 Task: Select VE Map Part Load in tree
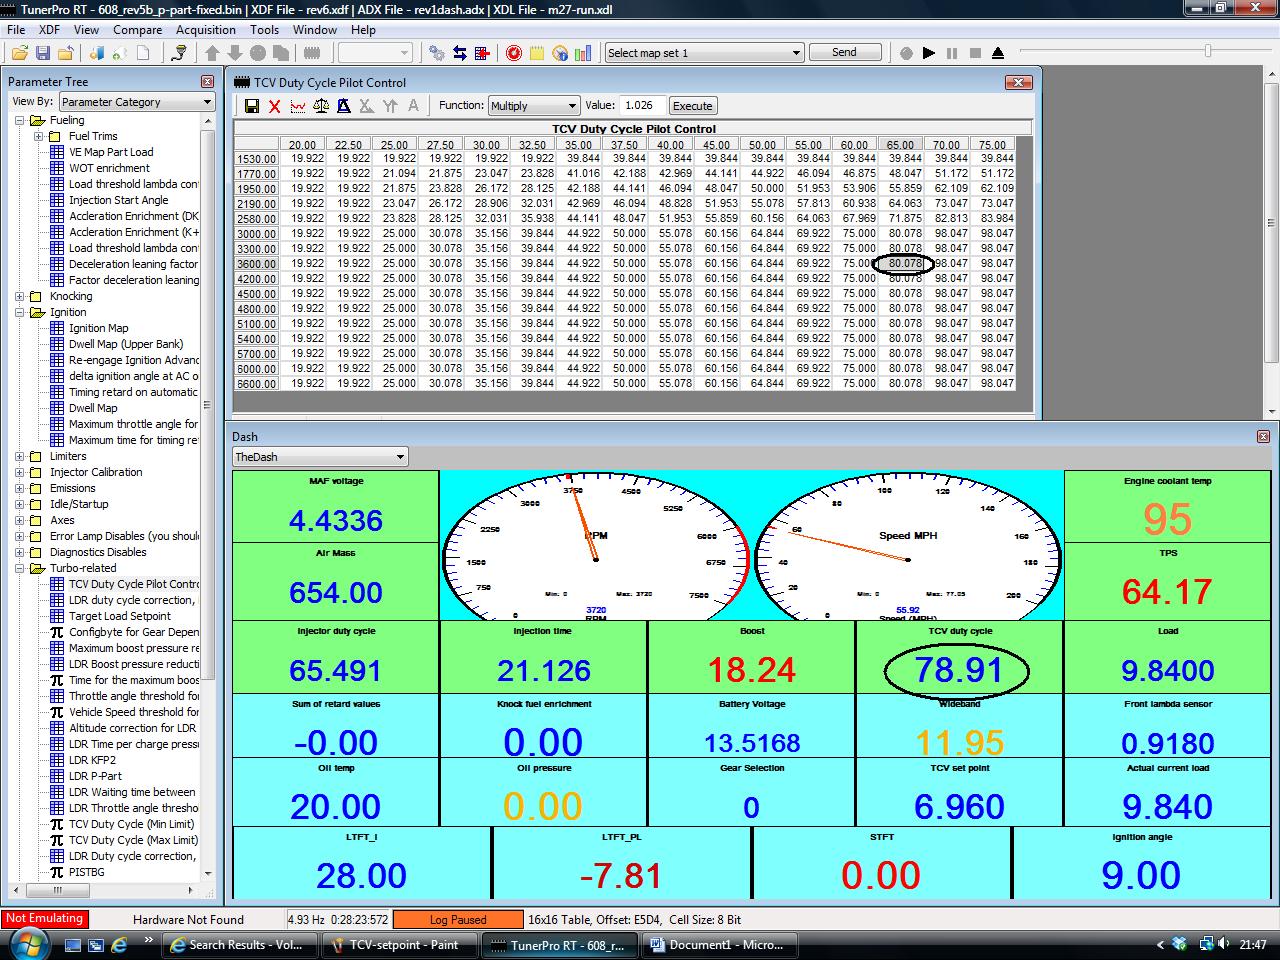coord(111,152)
